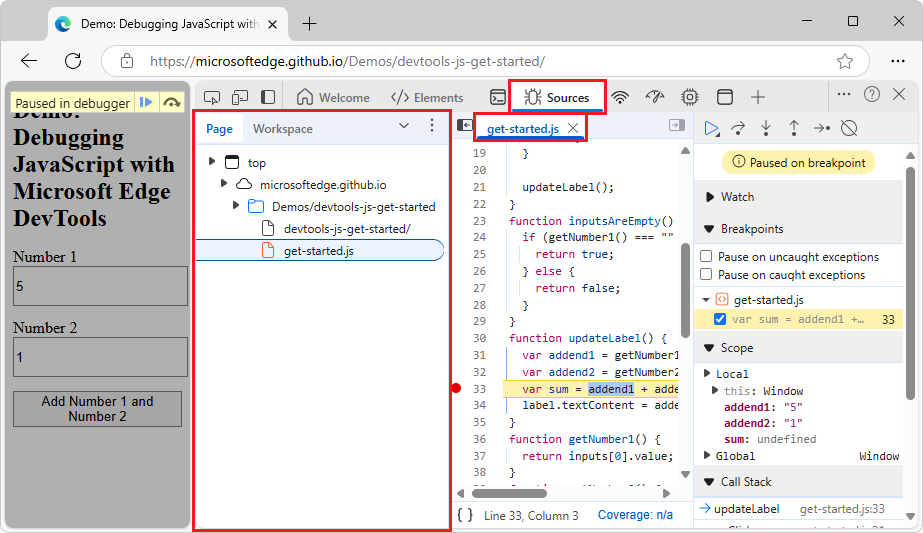Screen dimensions: 923x533
Task: Step out of current function
Action: (793, 128)
